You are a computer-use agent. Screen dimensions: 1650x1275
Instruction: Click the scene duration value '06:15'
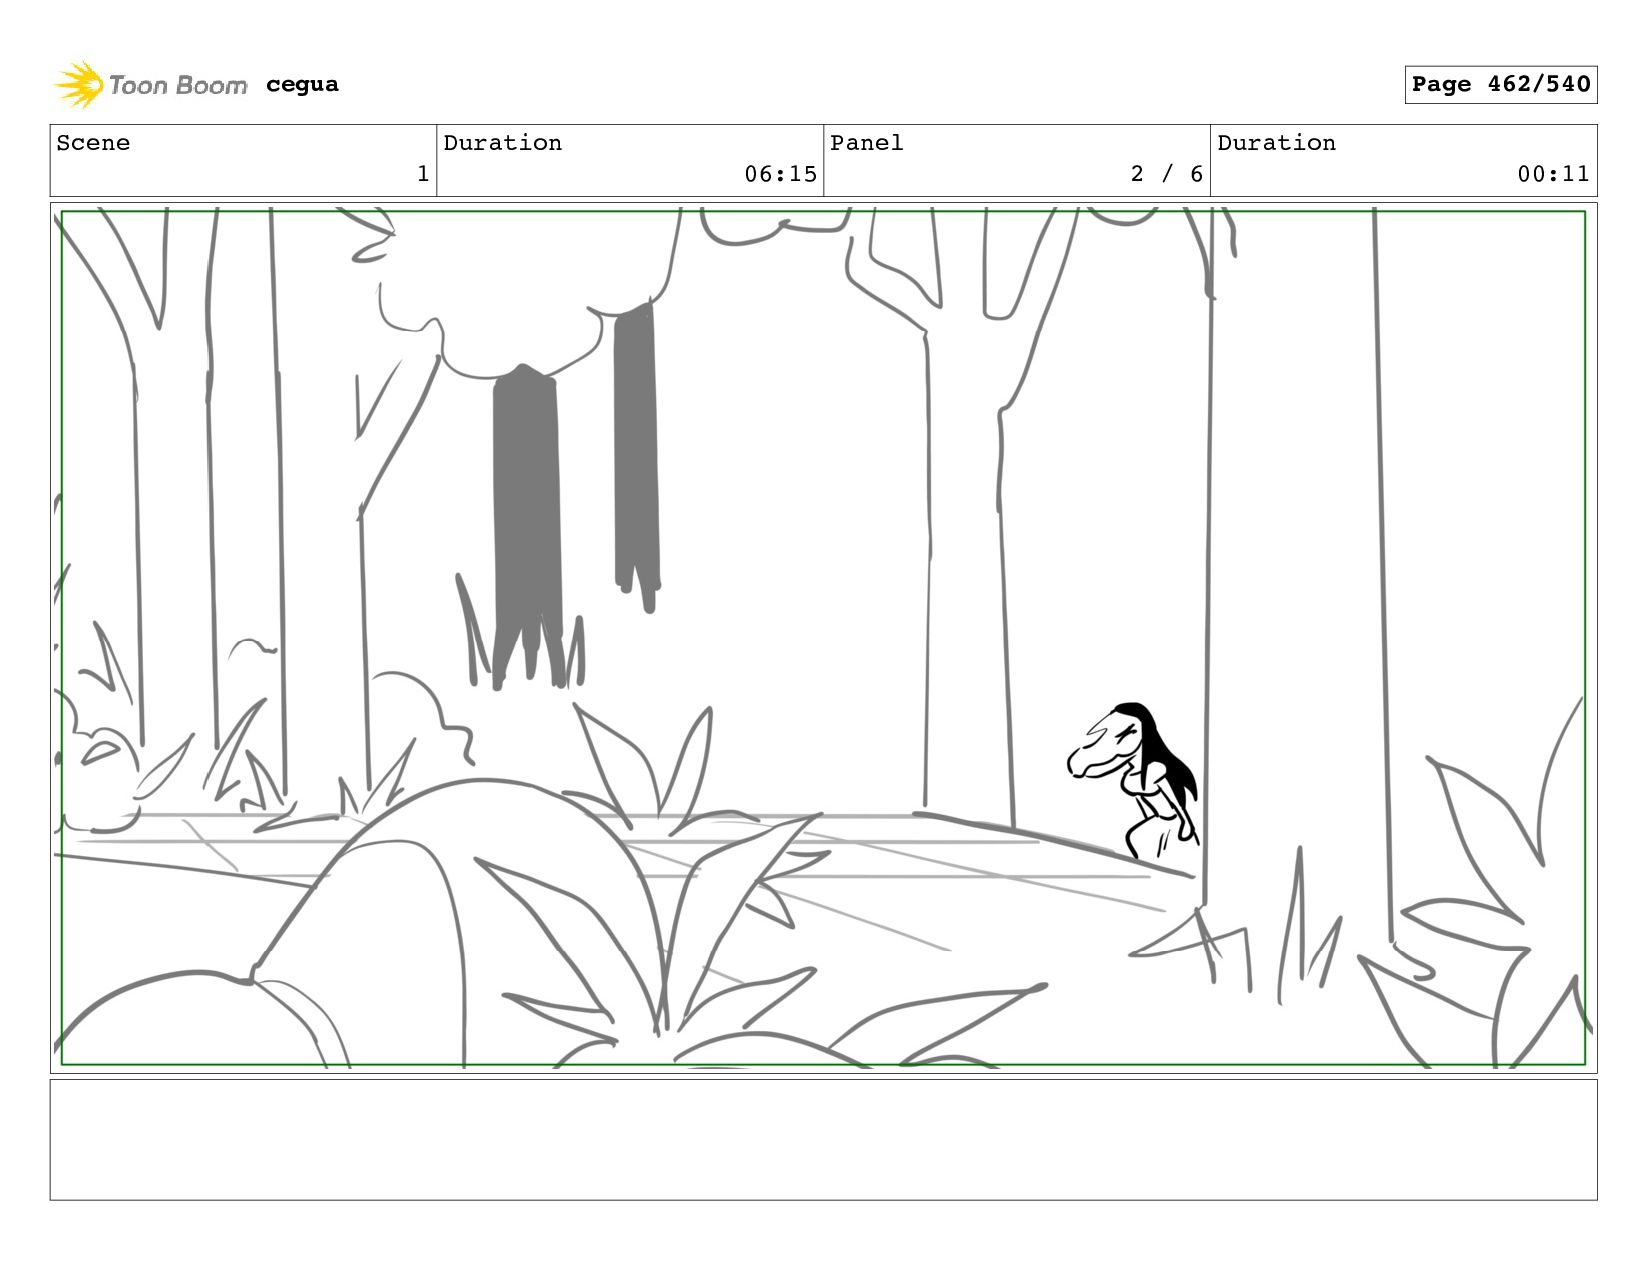(780, 174)
